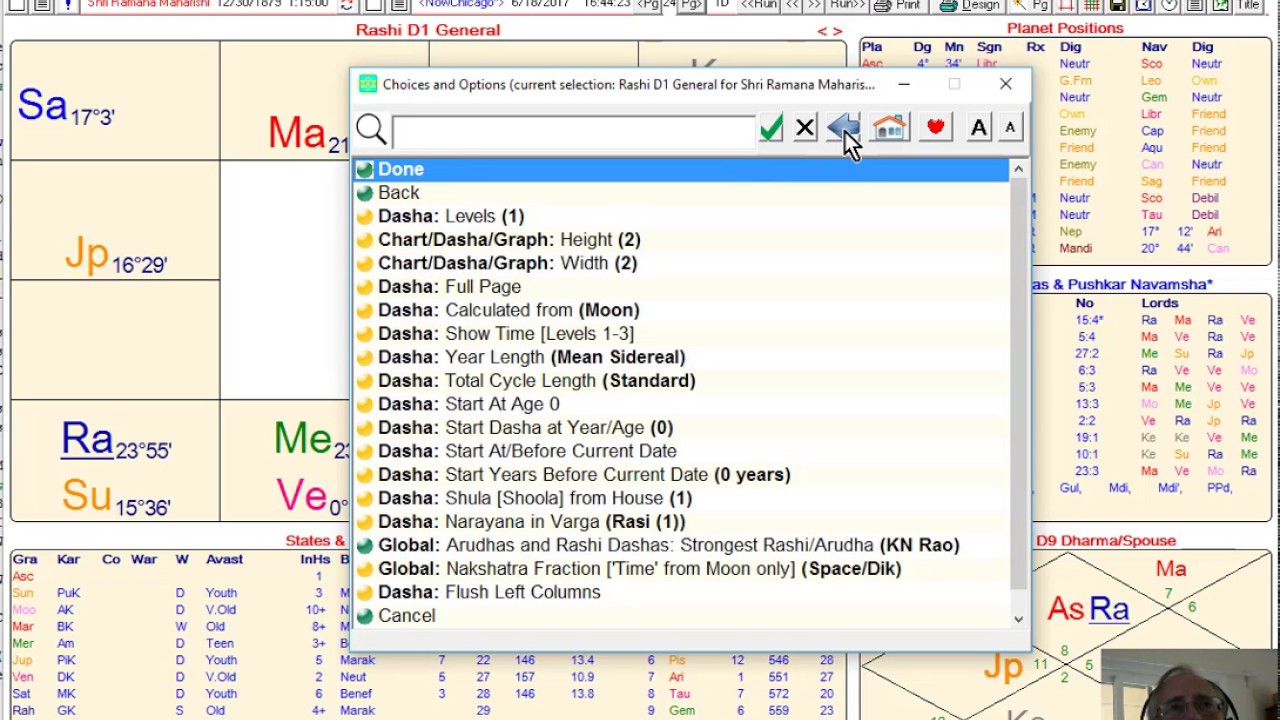Select Done in the options list
This screenshot has width=1280, height=720.
click(x=682, y=170)
